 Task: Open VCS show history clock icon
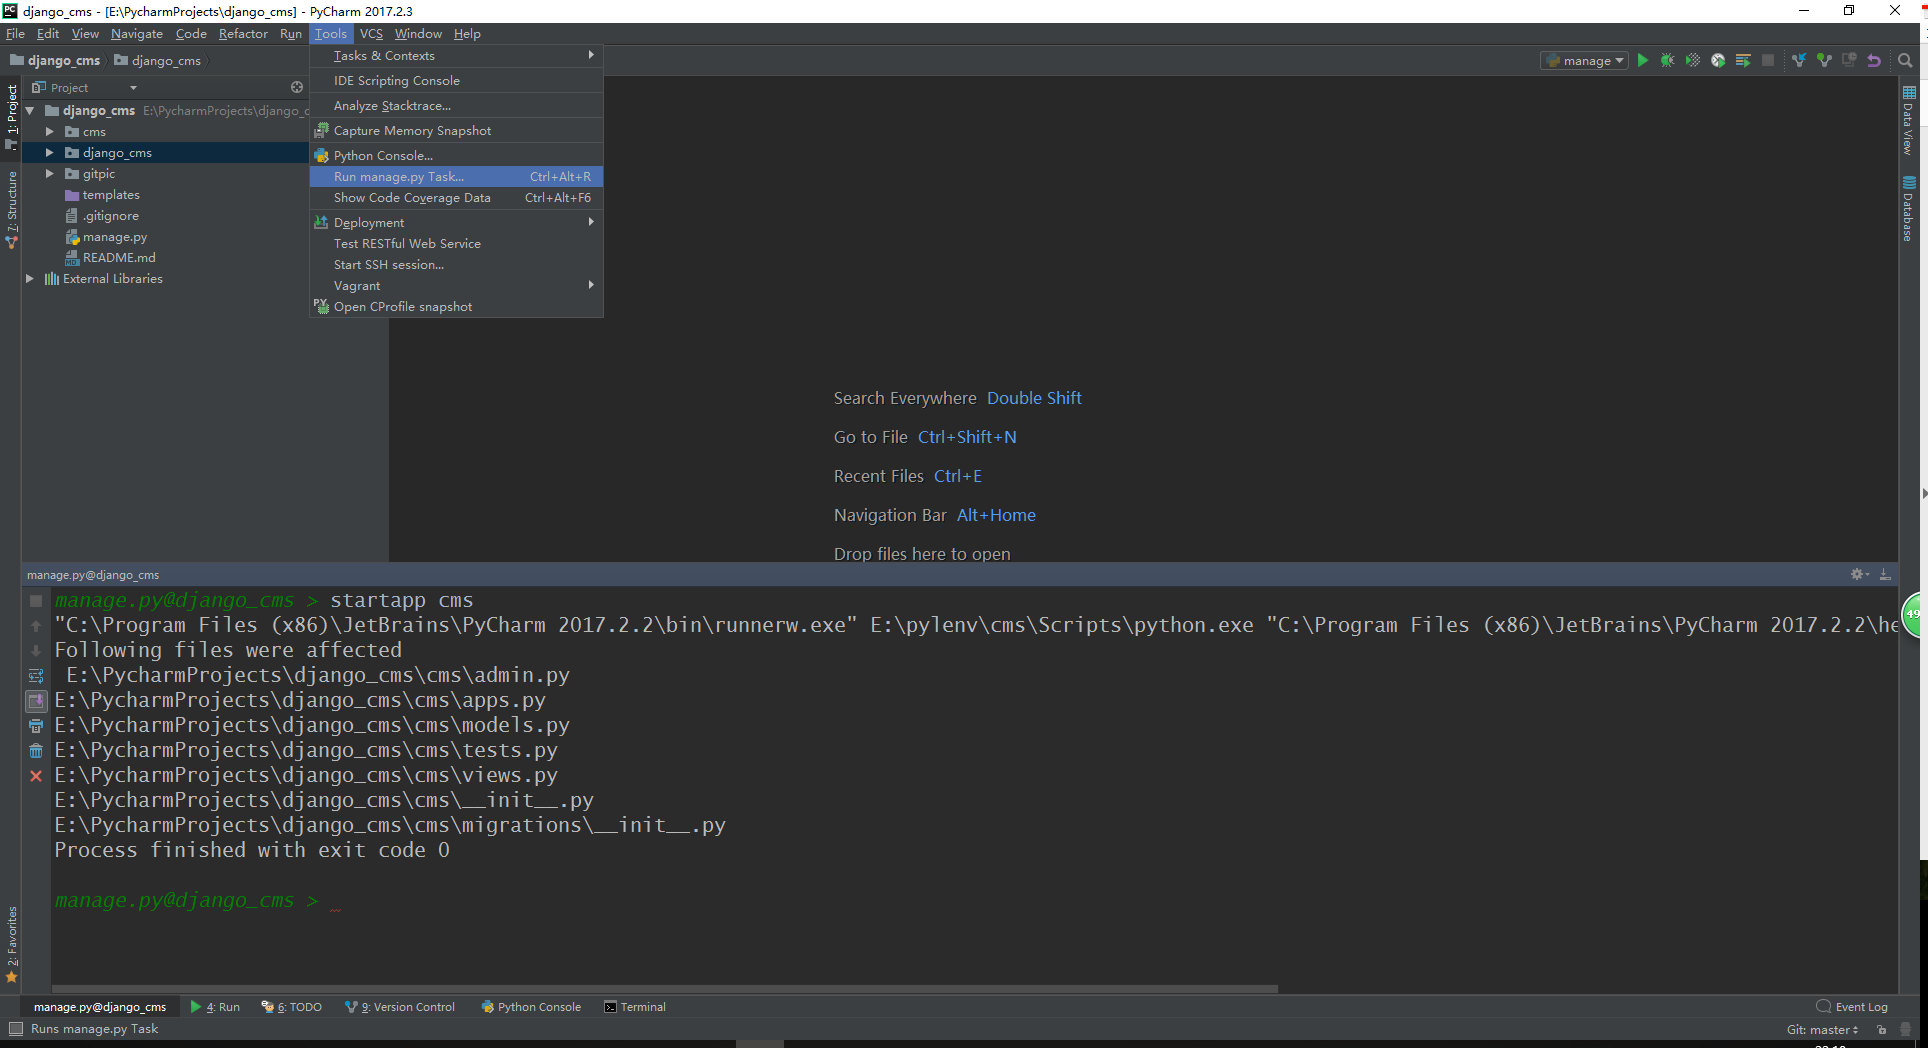point(1849,61)
